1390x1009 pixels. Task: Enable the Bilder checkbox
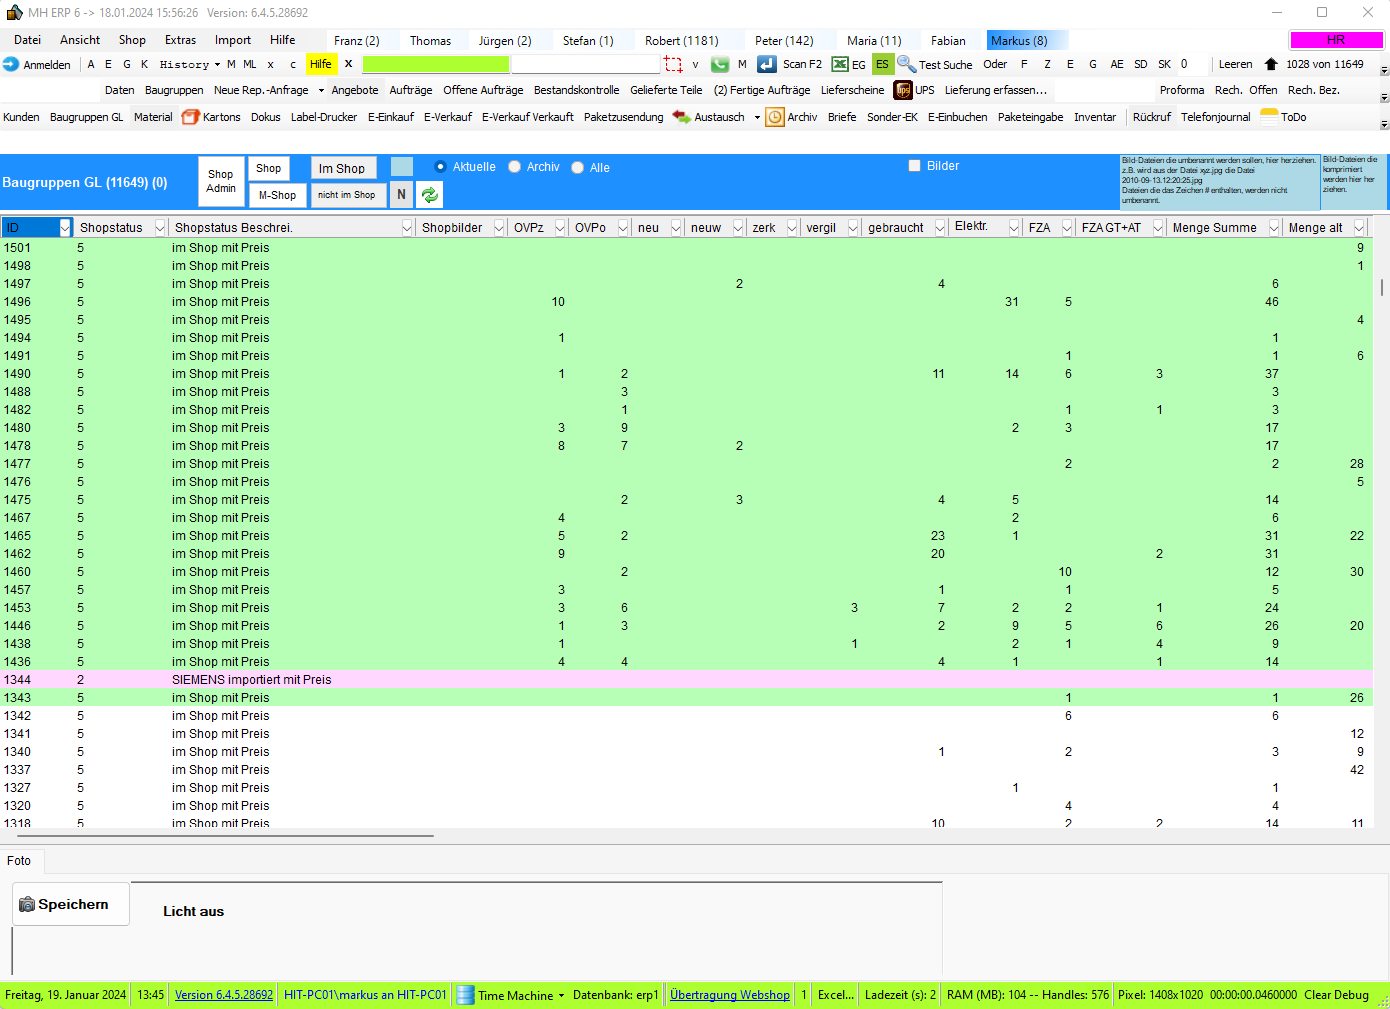click(914, 166)
